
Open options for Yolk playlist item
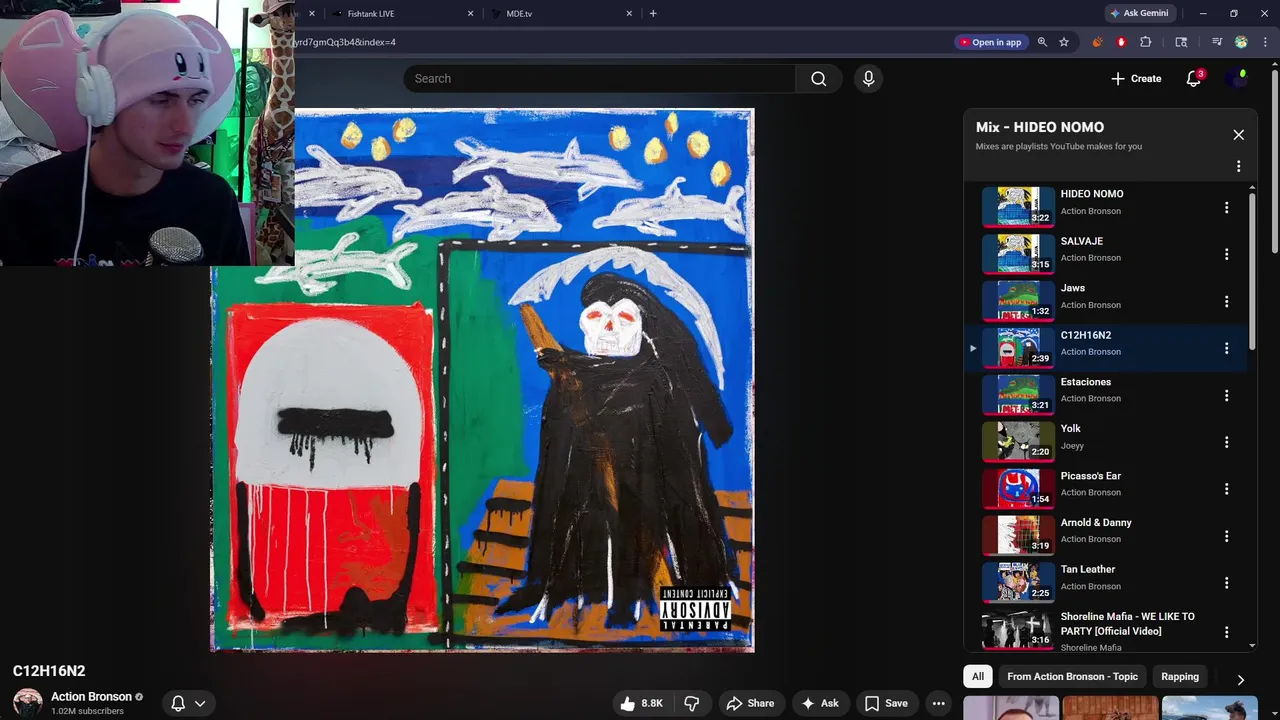click(x=1226, y=442)
